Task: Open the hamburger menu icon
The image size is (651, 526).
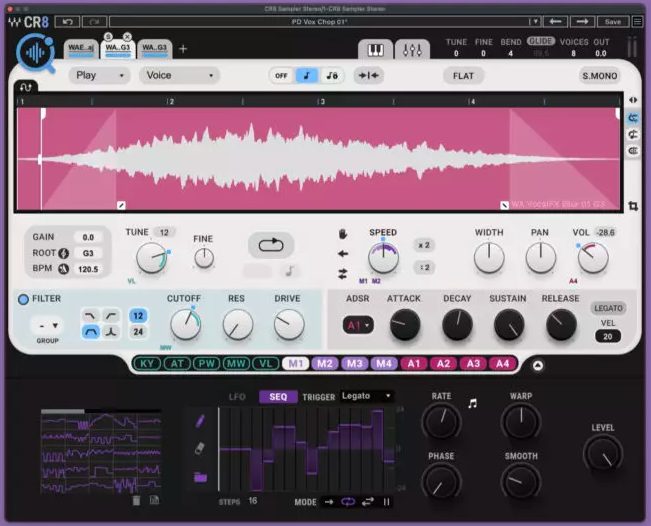Action: (637, 22)
